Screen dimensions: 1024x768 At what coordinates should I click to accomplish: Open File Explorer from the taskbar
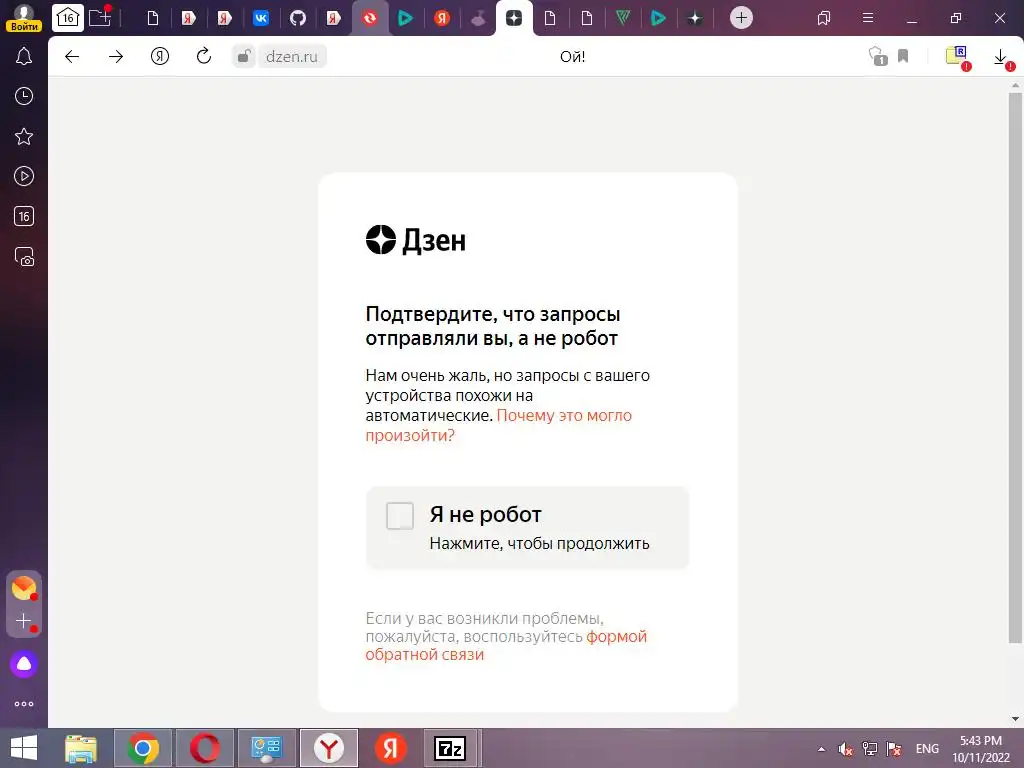[81, 748]
